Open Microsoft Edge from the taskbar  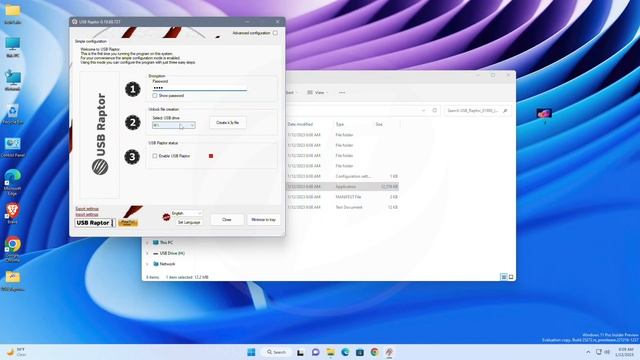tap(345, 352)
